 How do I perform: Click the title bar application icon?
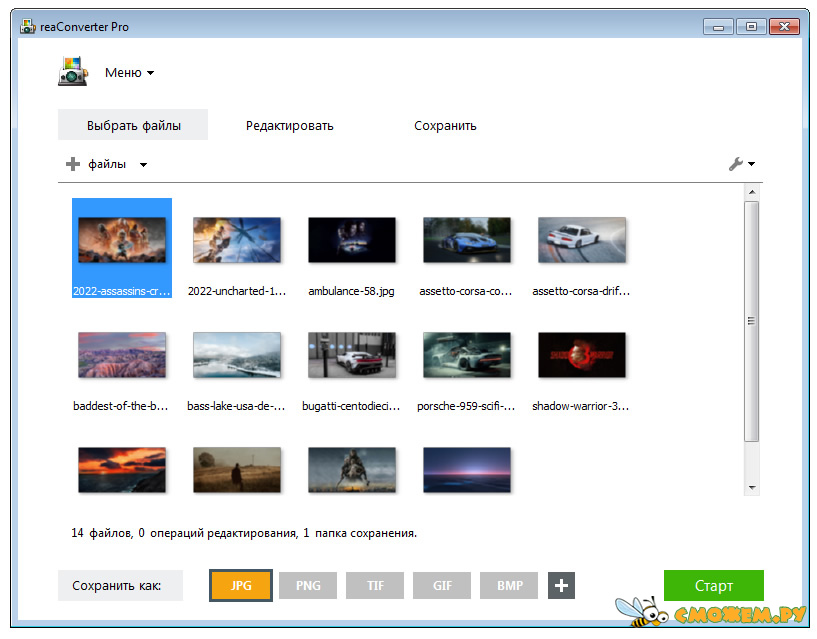(28, 27)
